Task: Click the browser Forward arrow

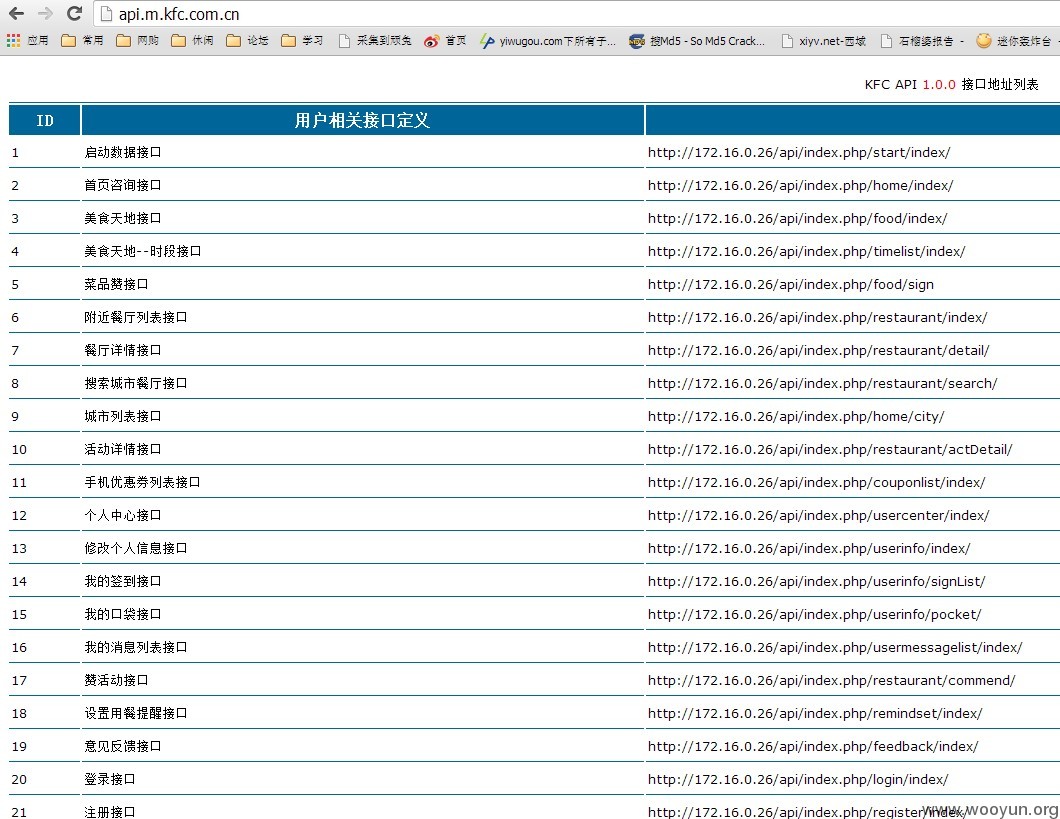Action: (45, 14)
